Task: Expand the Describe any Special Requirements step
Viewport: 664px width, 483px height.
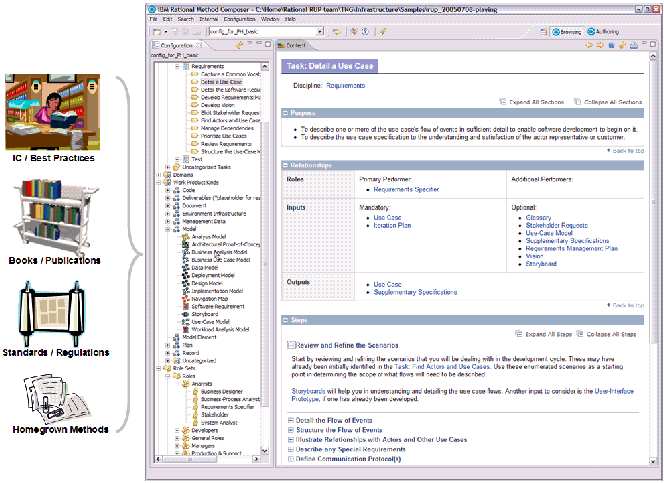Action: (290, 449)
